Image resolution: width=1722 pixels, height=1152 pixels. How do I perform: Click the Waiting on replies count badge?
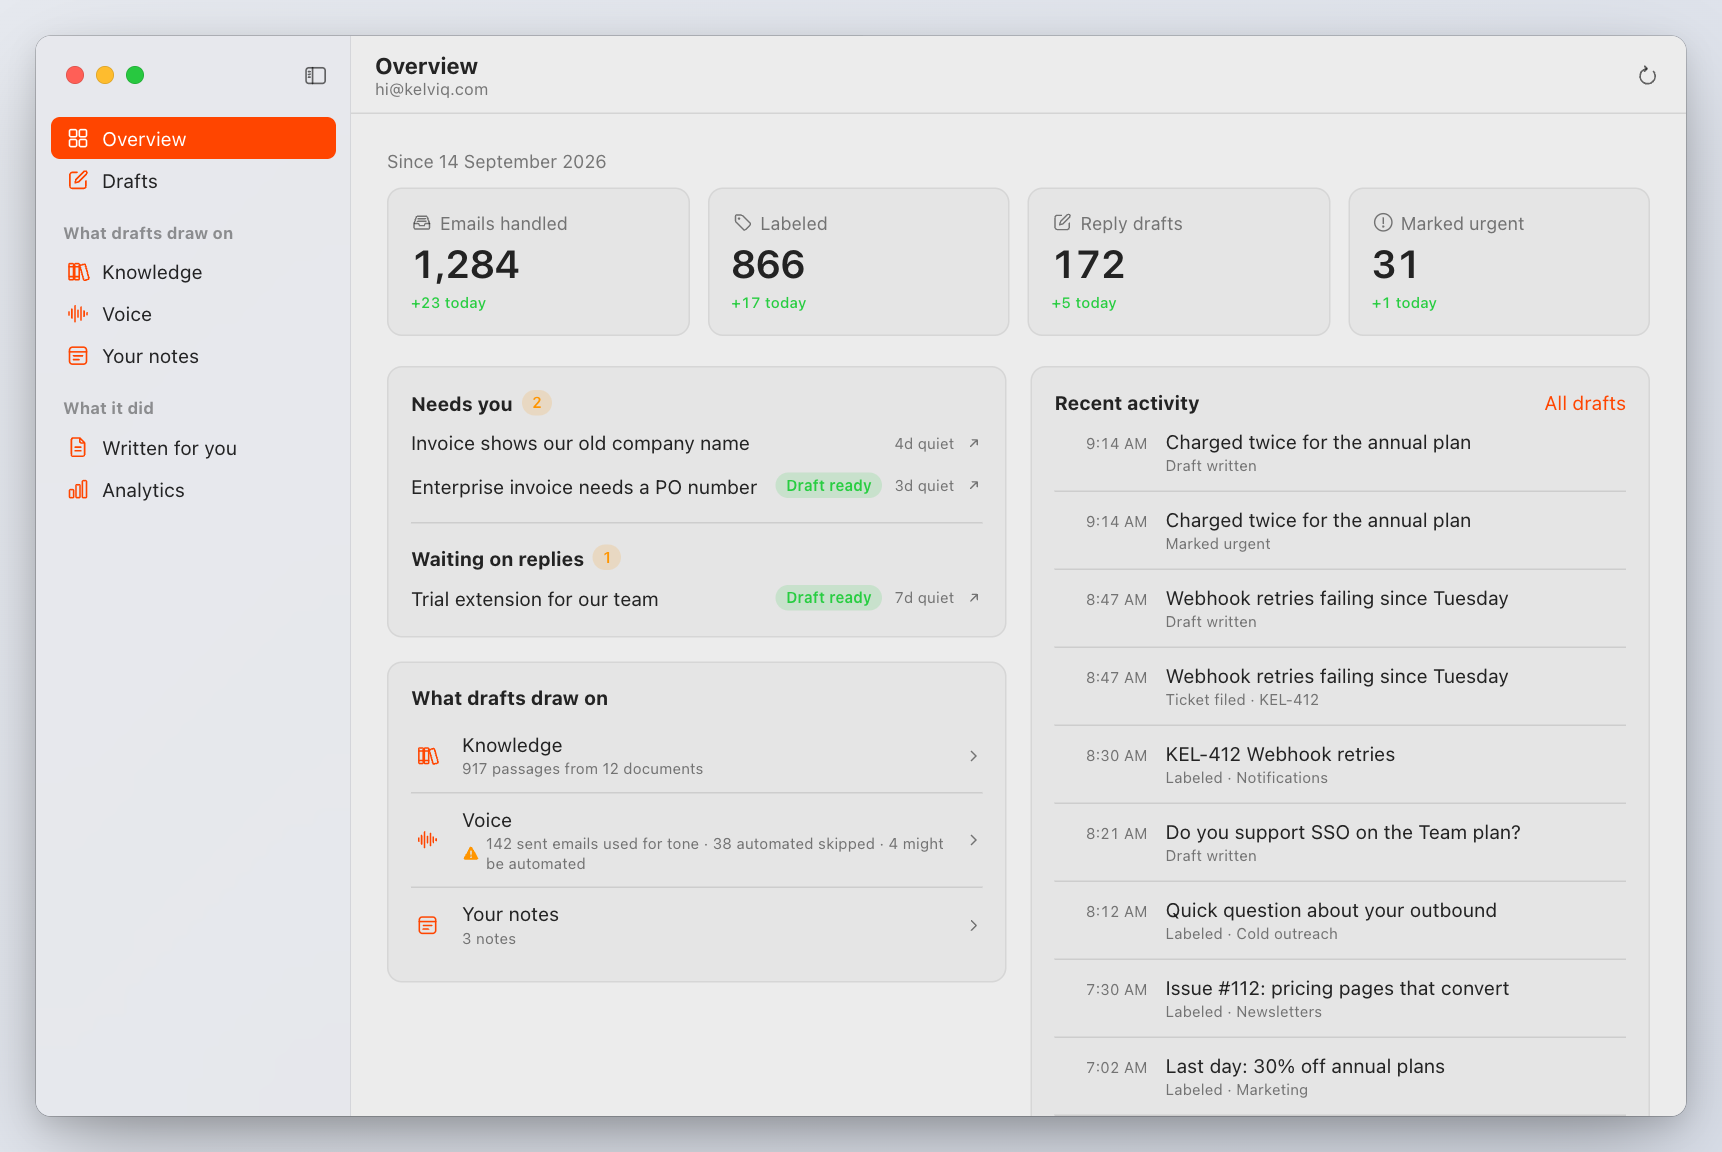tap(607, 558)
